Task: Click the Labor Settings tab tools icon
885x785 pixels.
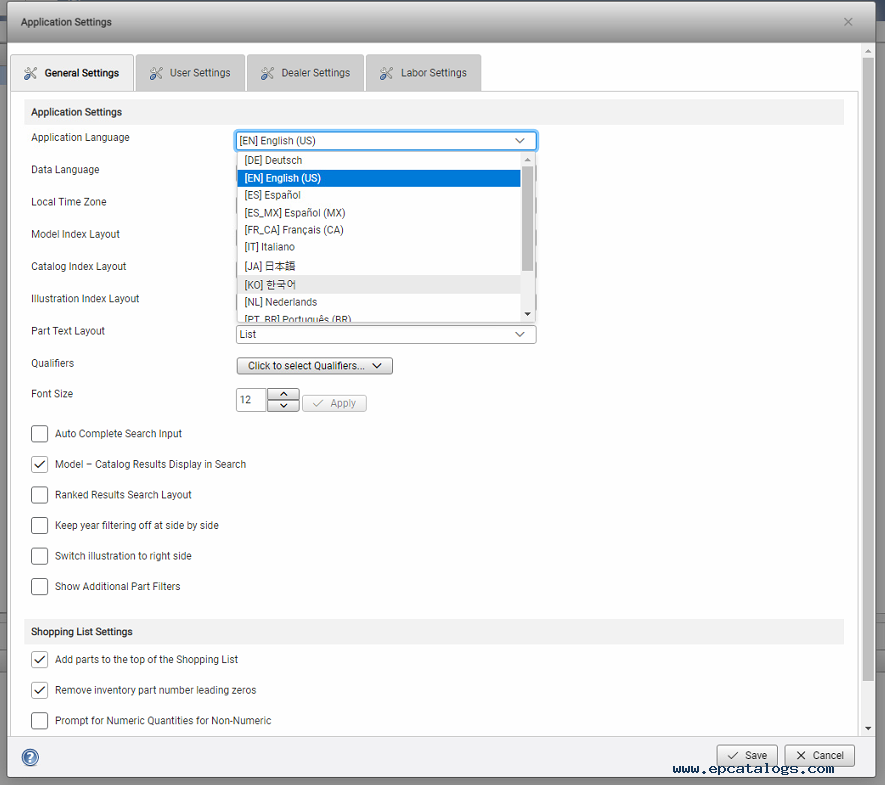Action: click(x=386, y=73)
